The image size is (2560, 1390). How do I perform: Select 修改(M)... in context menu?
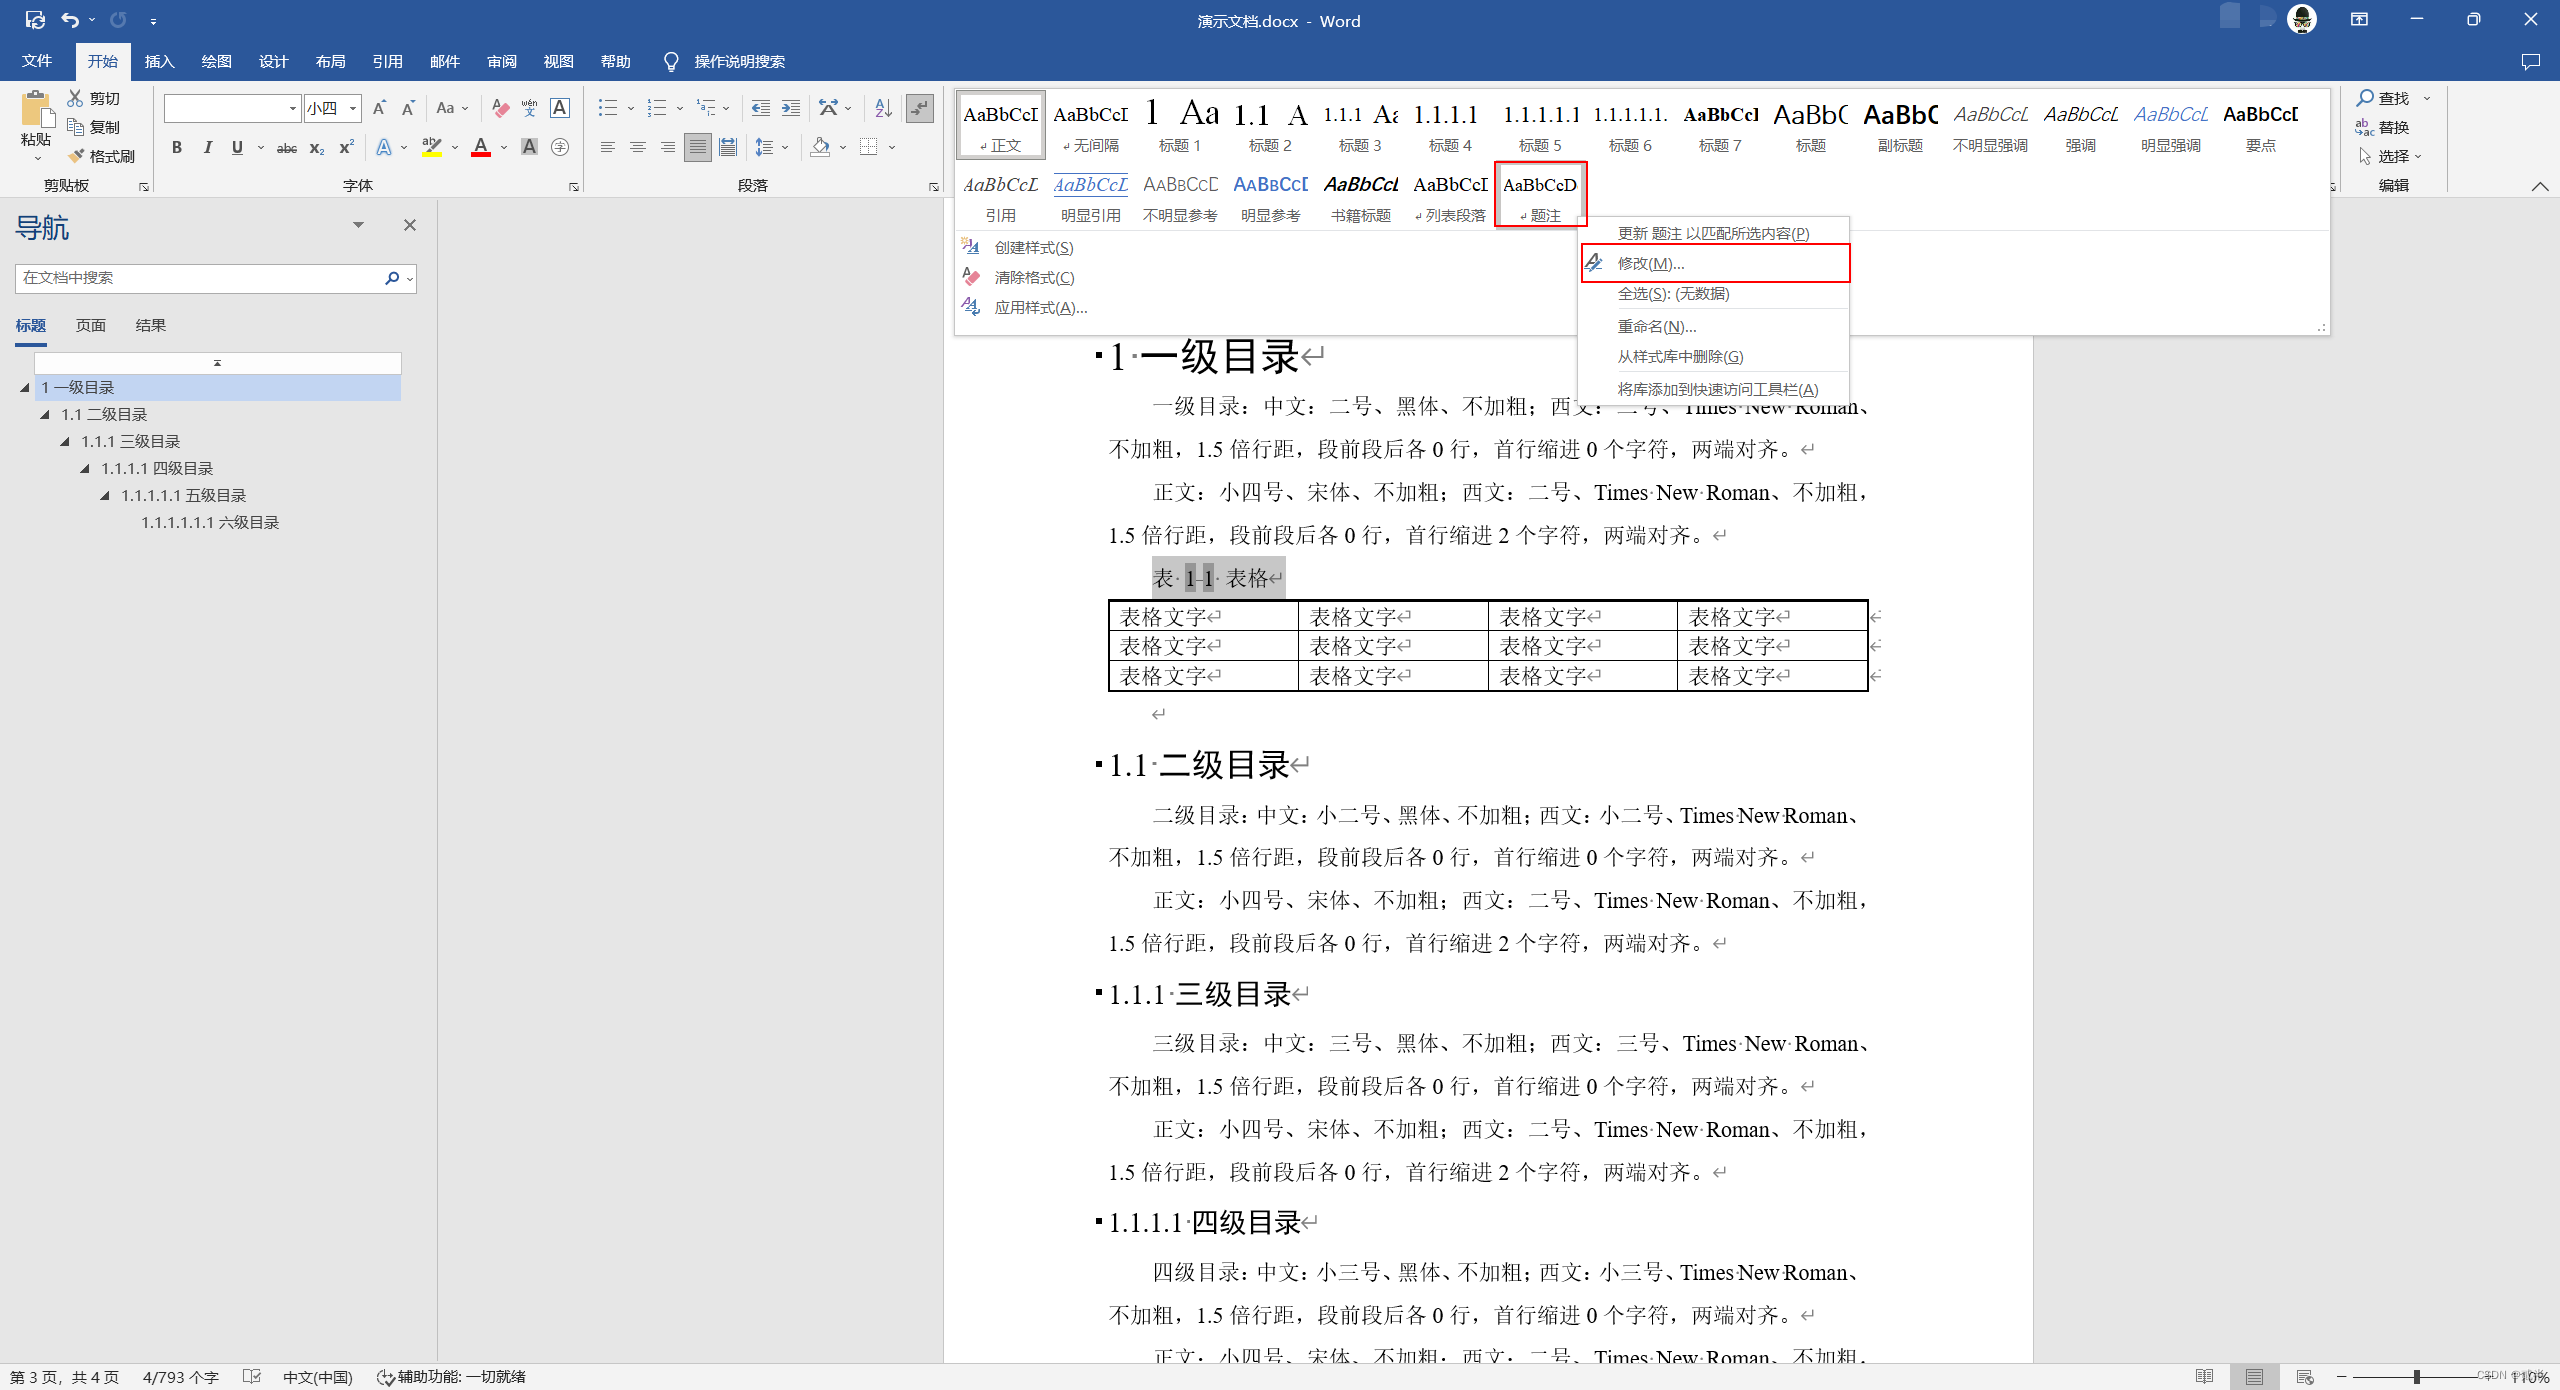(1650, 263)
